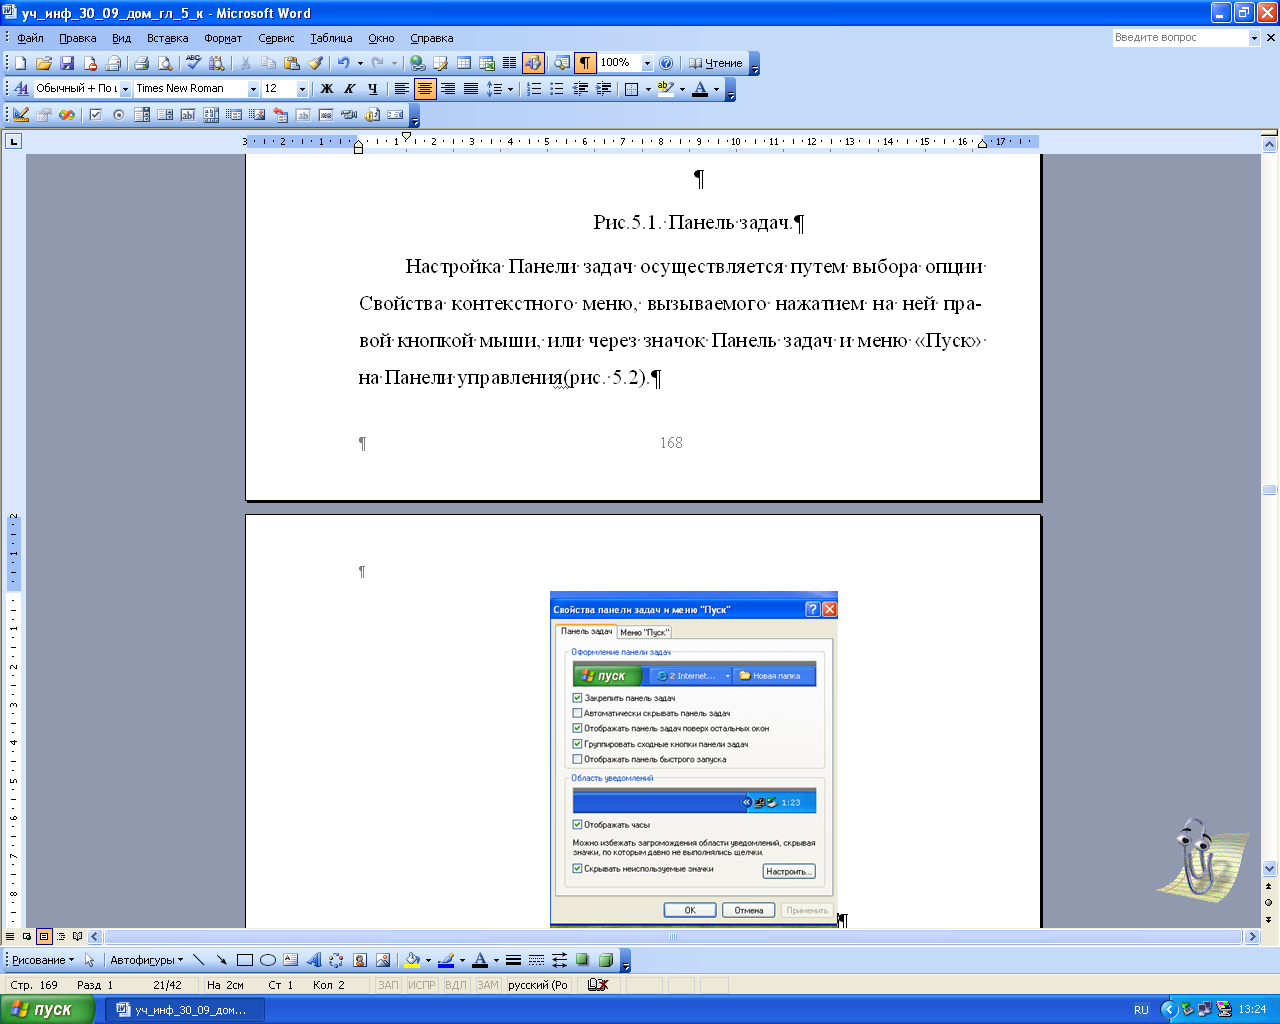Open the 3-D style options
This screenshot has width=1280, height=1024.
[x=605, y=960]
